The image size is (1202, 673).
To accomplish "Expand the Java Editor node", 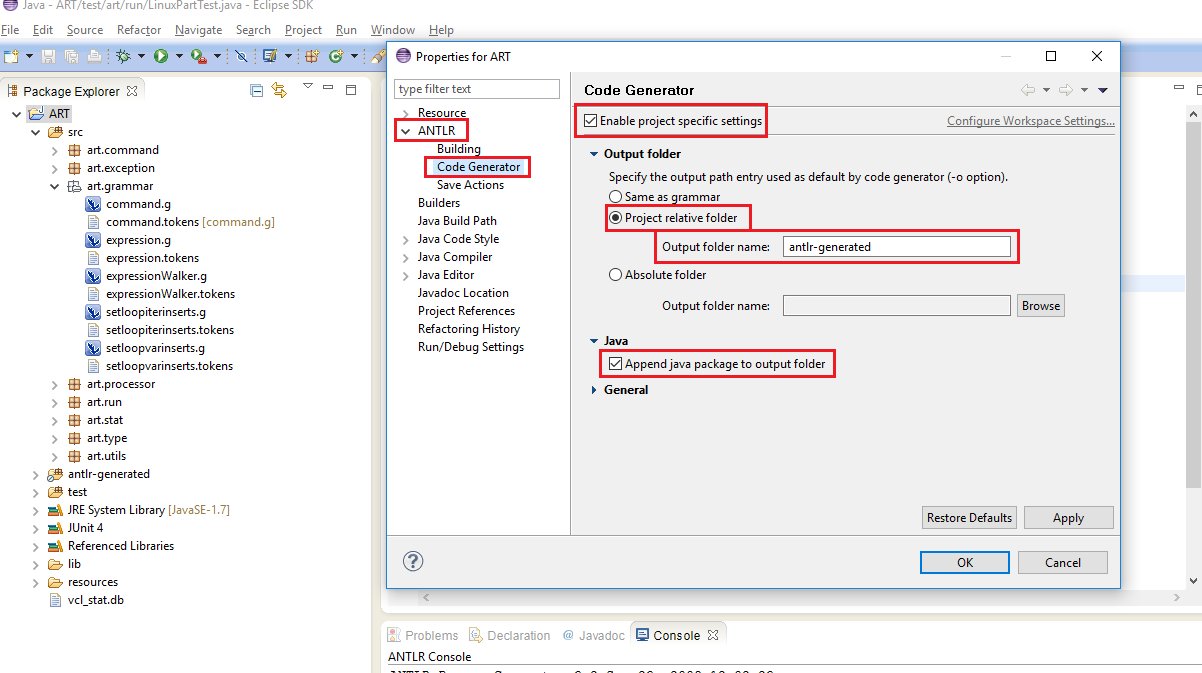I will (x=405, y=275).
